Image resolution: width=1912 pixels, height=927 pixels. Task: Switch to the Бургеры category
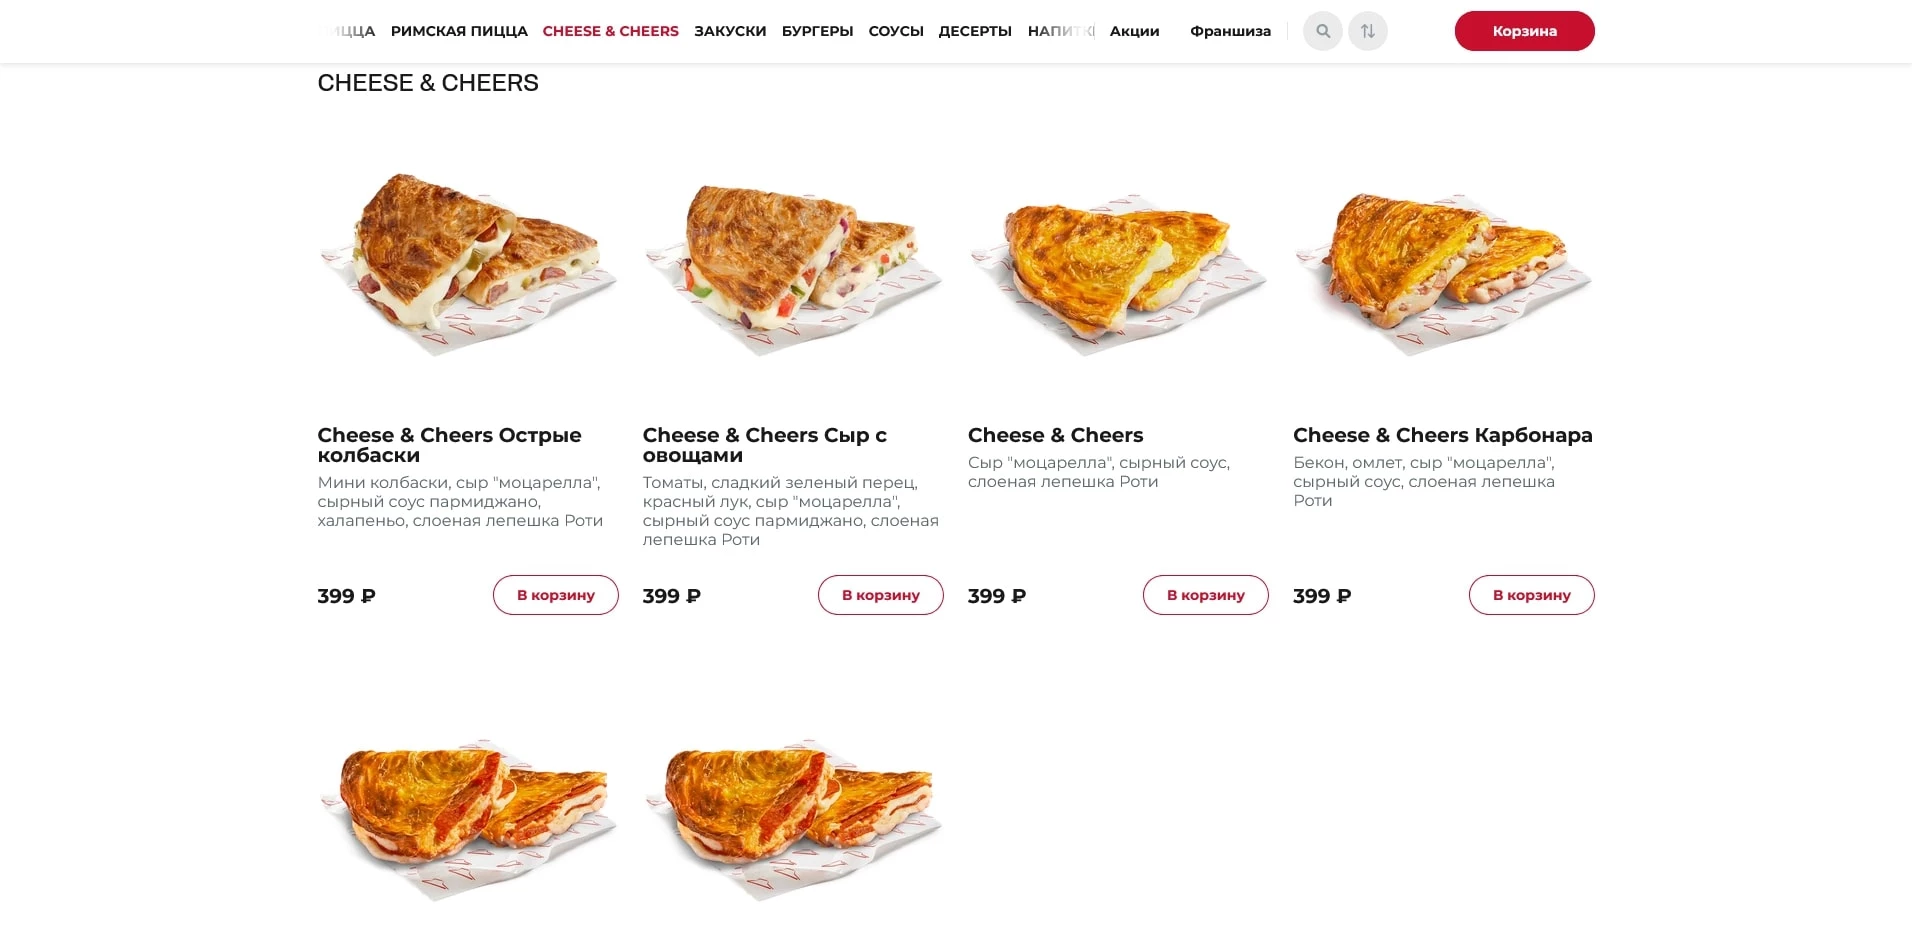pyautogui.click(x=817, y=31)
